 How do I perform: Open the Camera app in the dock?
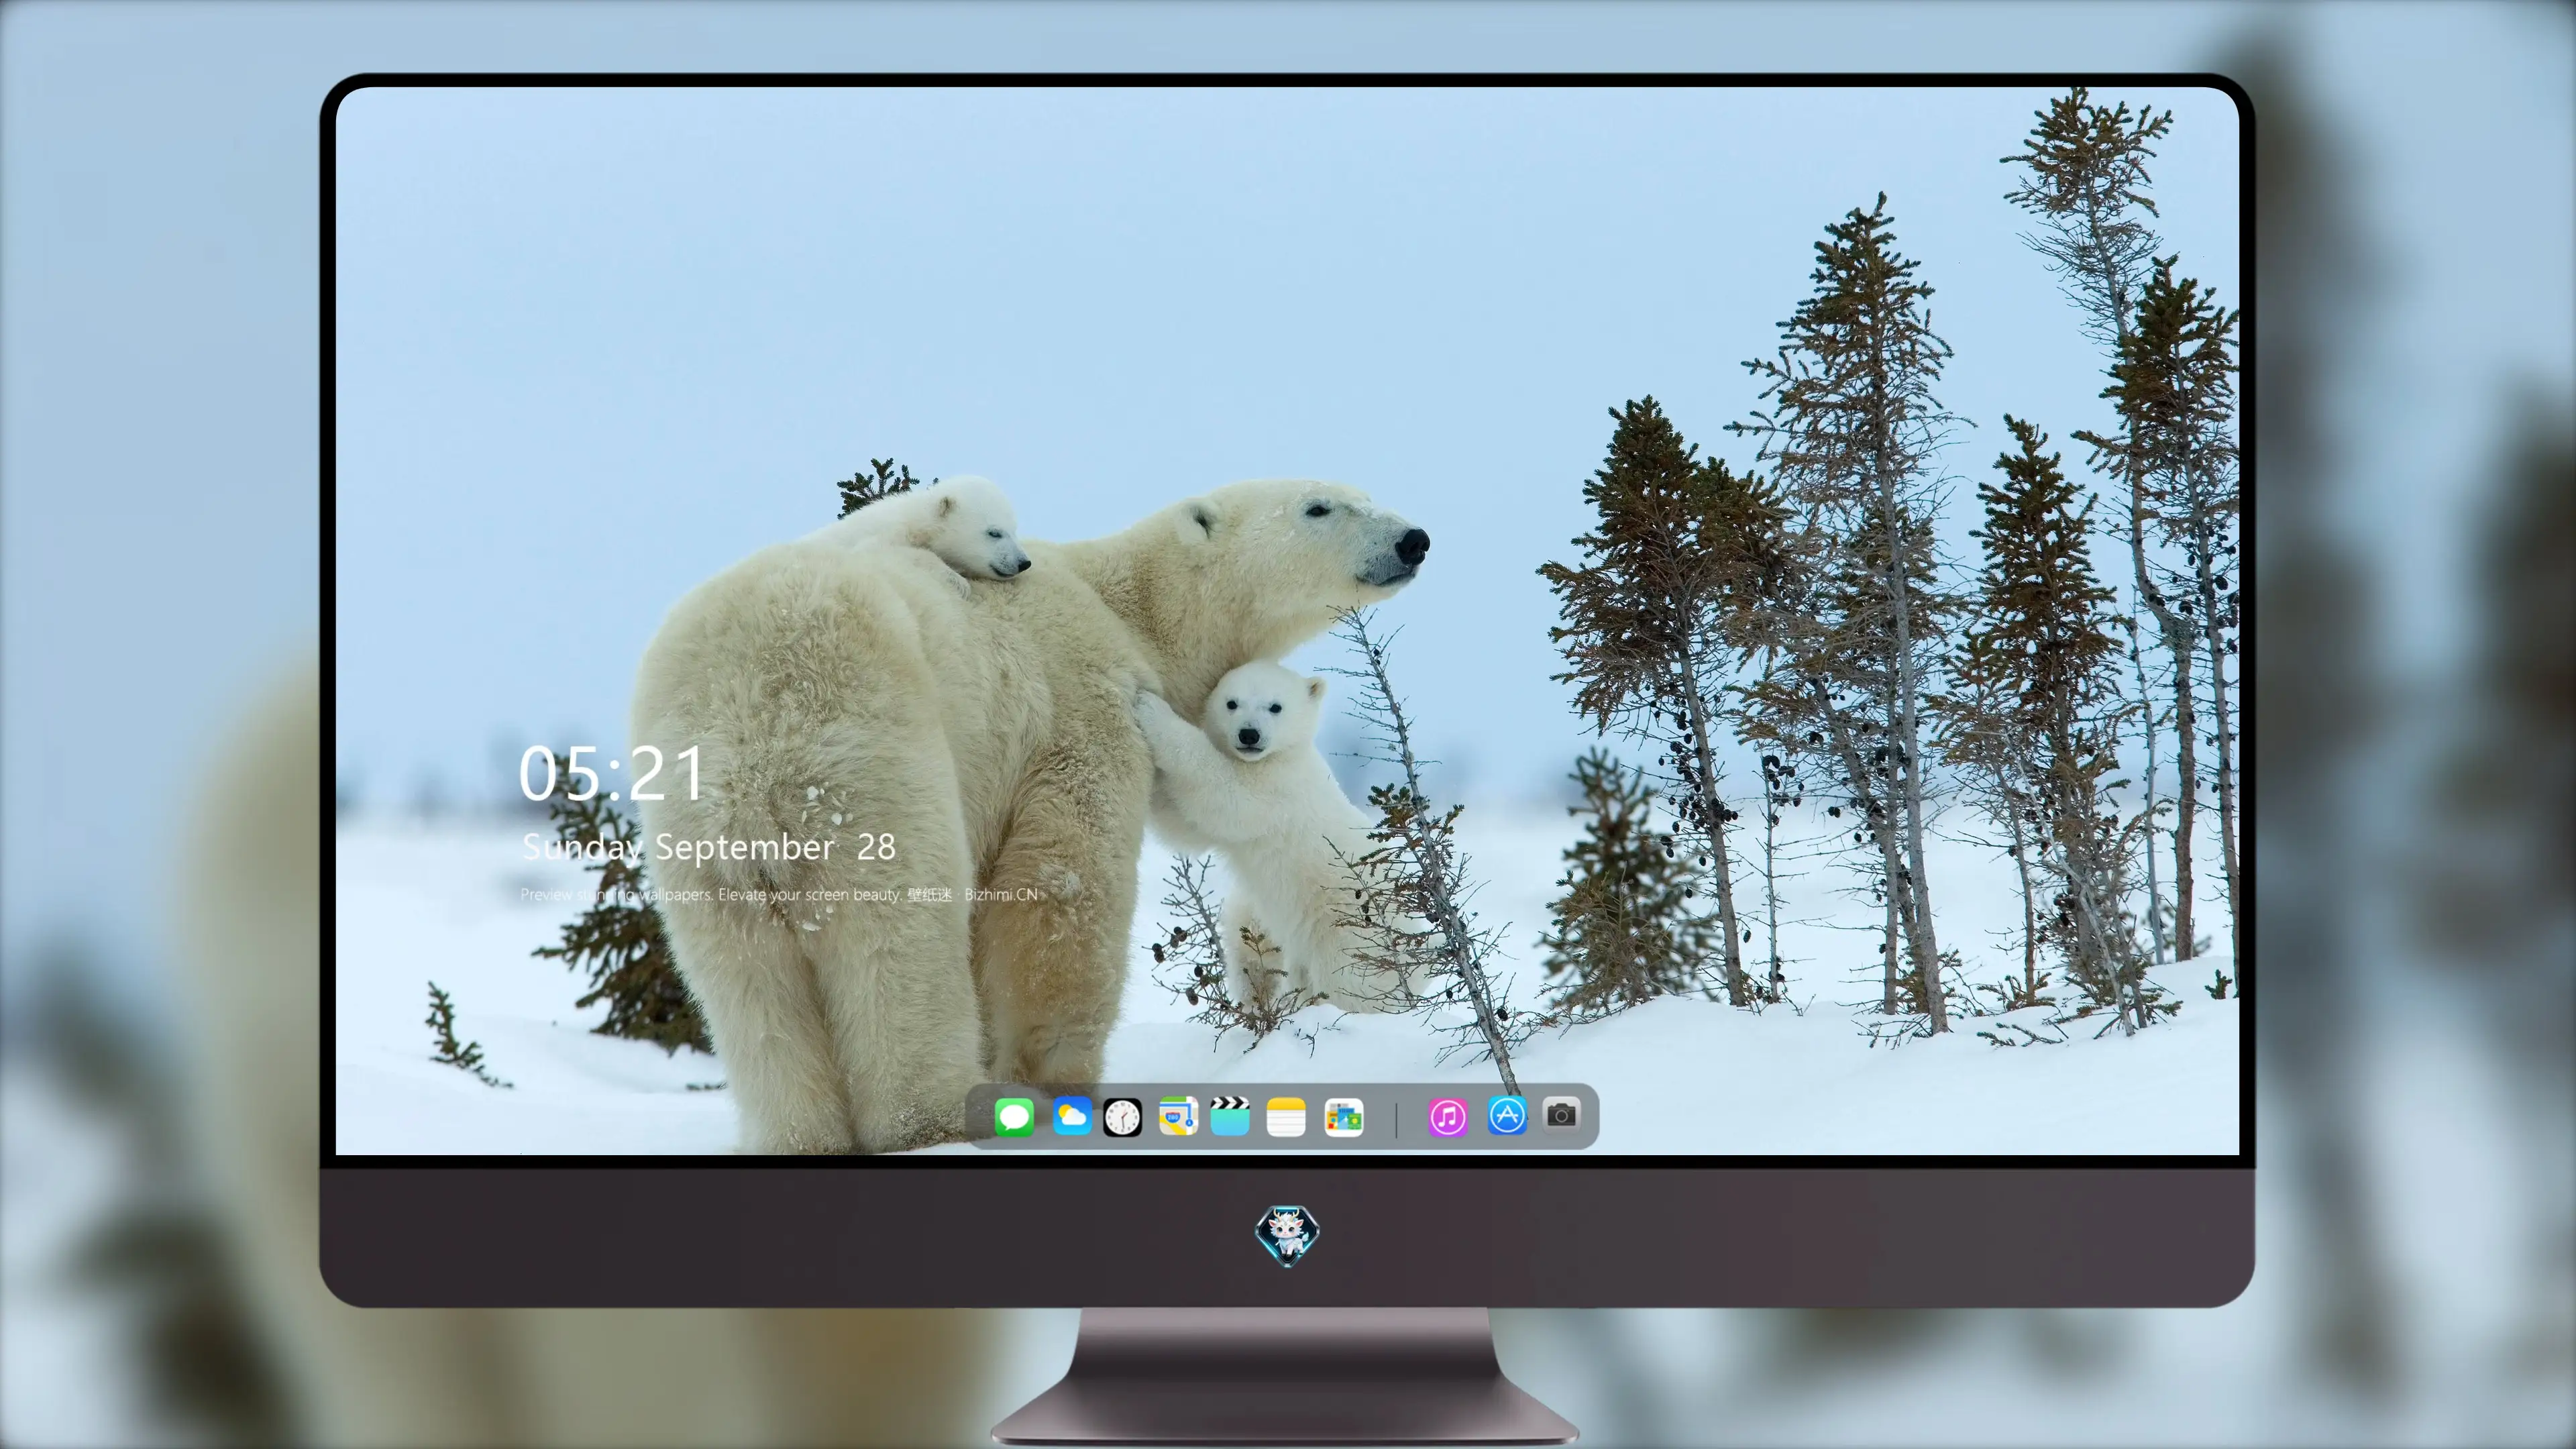1561,1115
